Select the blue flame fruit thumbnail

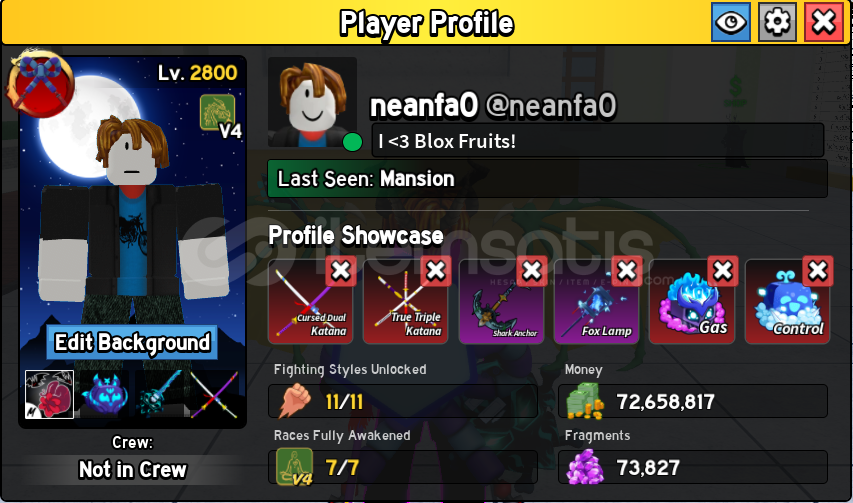(x=104, y=394)
